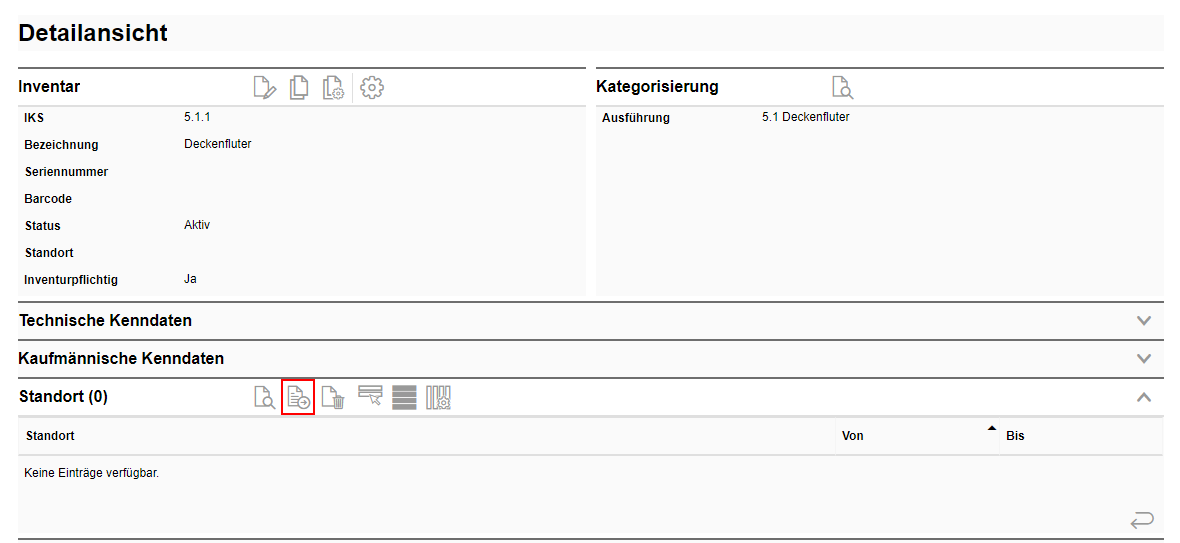The width and height of the screenshot is (1180, 543).
Task: Click the ascending sort arrow on Von column
Action: pos(991,428)
